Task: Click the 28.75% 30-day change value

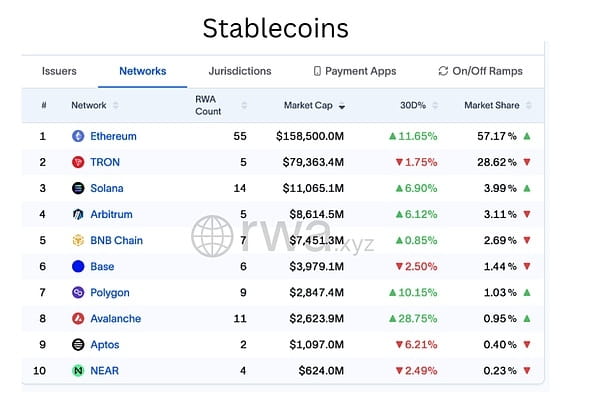Action: 417,319
